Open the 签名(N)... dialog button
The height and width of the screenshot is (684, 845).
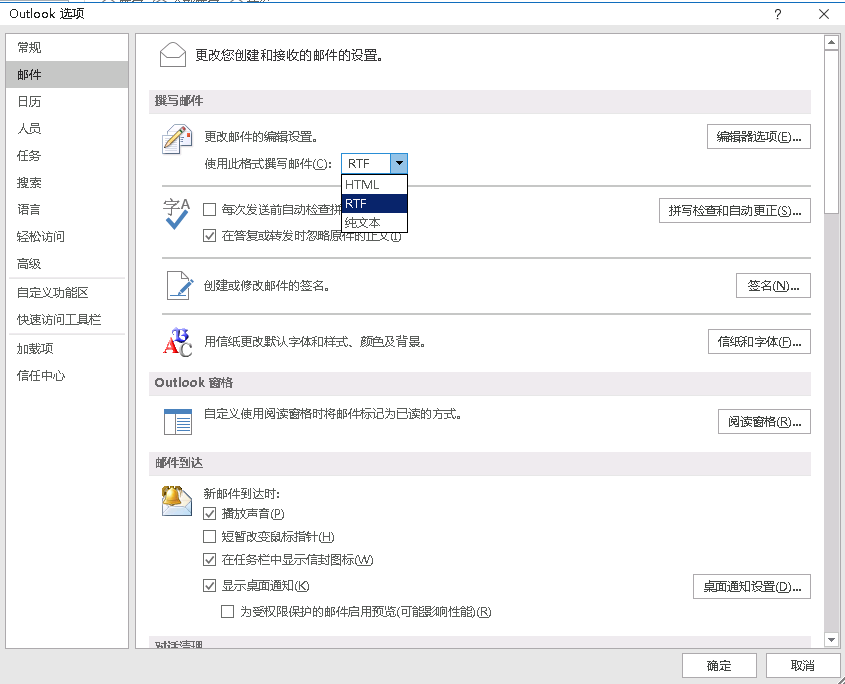[773, 286]
